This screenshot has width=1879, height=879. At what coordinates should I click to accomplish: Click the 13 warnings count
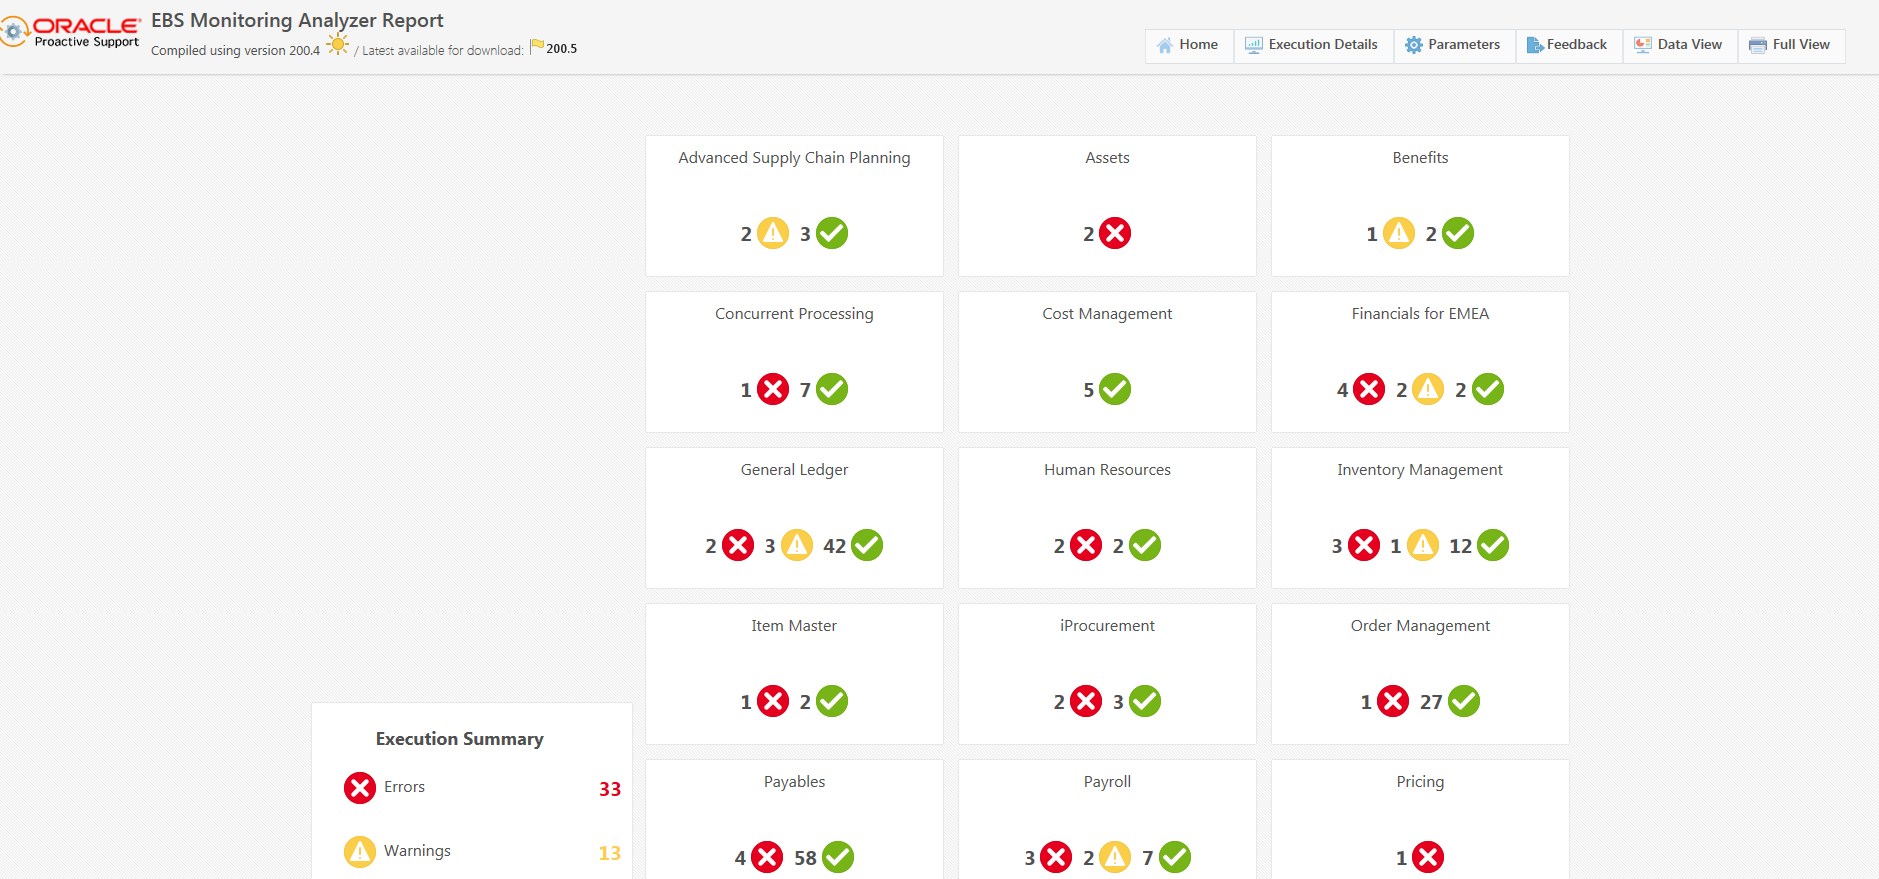click(610, 853)
